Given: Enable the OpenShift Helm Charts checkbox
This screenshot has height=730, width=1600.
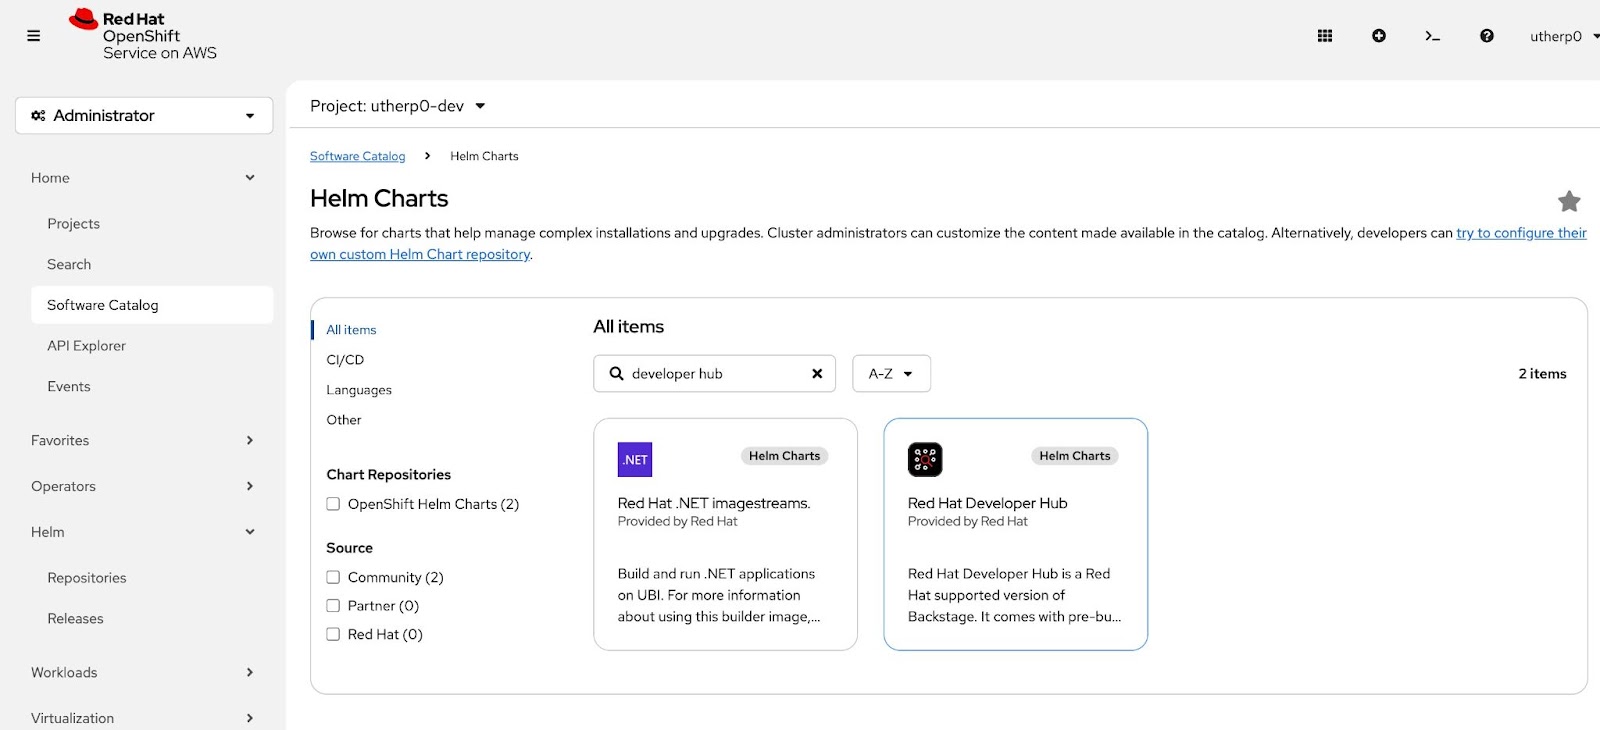Looking at the screenshot, I should click(x=333, y=504).
